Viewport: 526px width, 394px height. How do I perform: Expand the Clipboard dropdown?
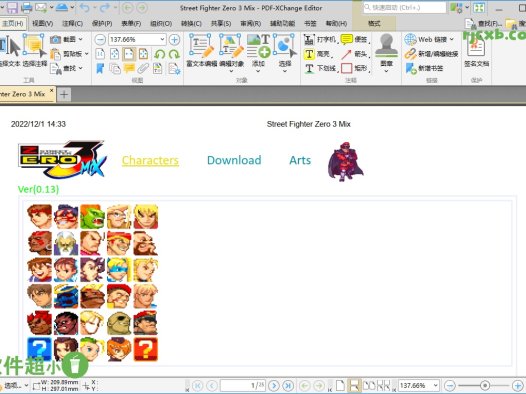click(x=87, y=54)
